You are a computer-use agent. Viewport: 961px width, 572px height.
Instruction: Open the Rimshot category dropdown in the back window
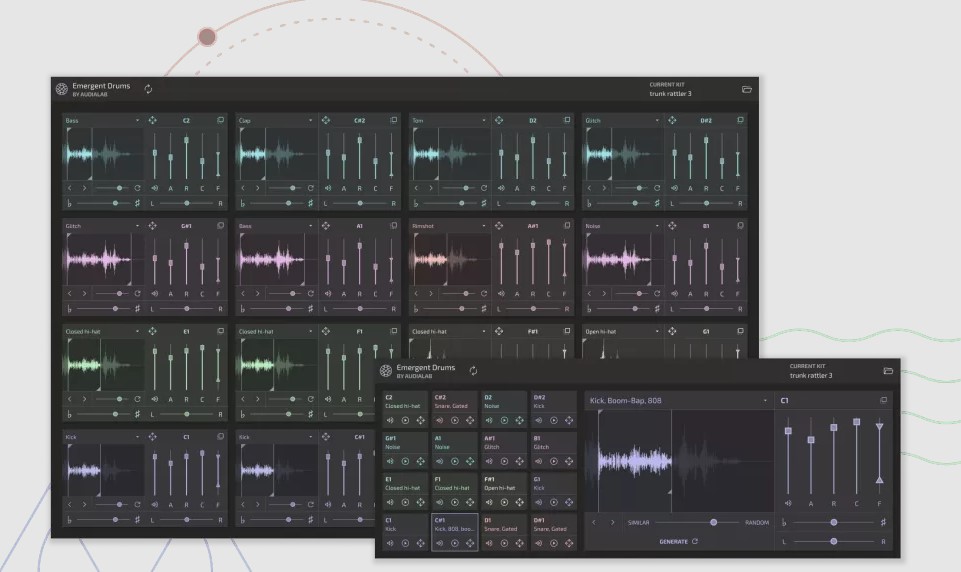click(449, 226)
